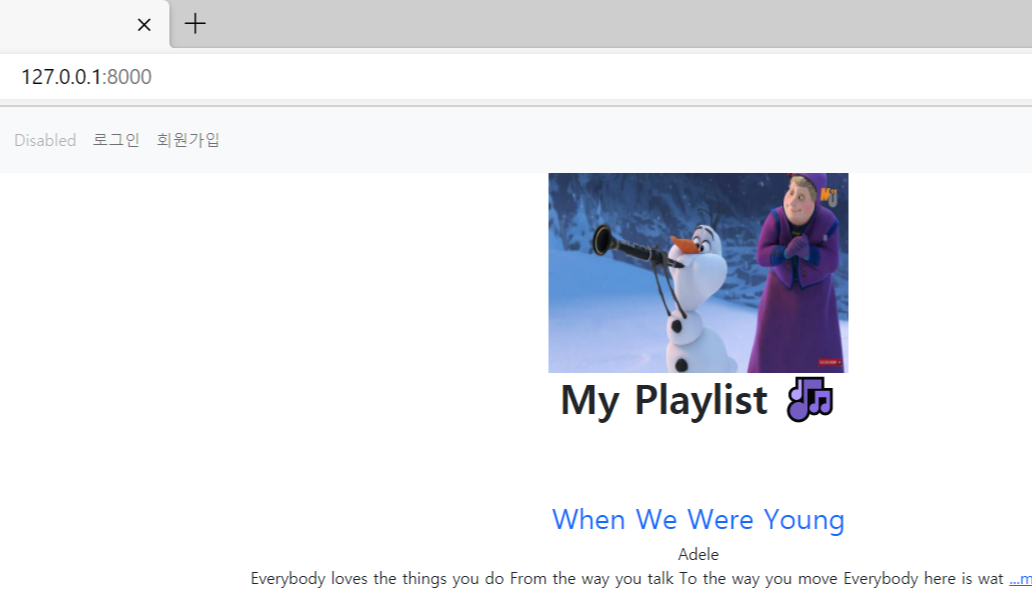Click the more link after the lyrics
Screen dimensions: 1032x598
[1020, 579]
